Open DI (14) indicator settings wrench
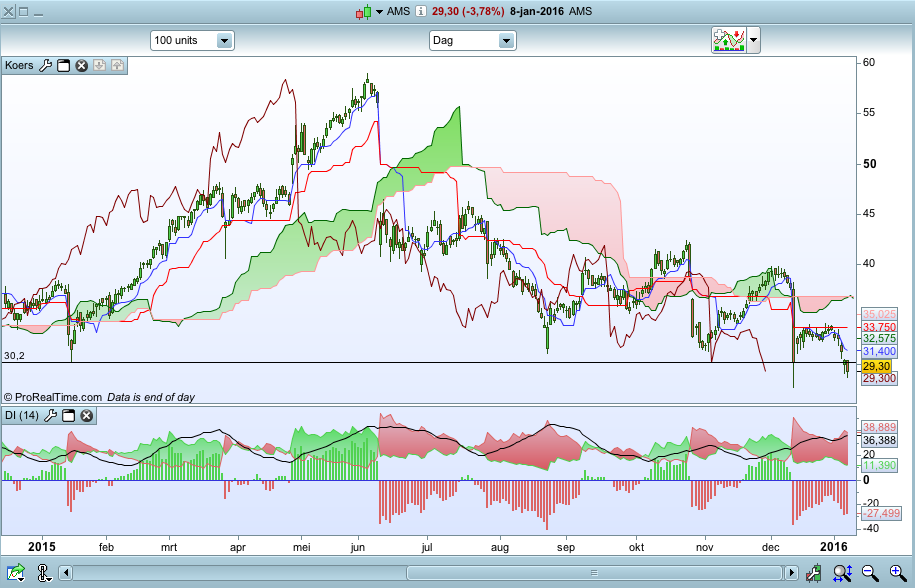 (x=51, y=415)
